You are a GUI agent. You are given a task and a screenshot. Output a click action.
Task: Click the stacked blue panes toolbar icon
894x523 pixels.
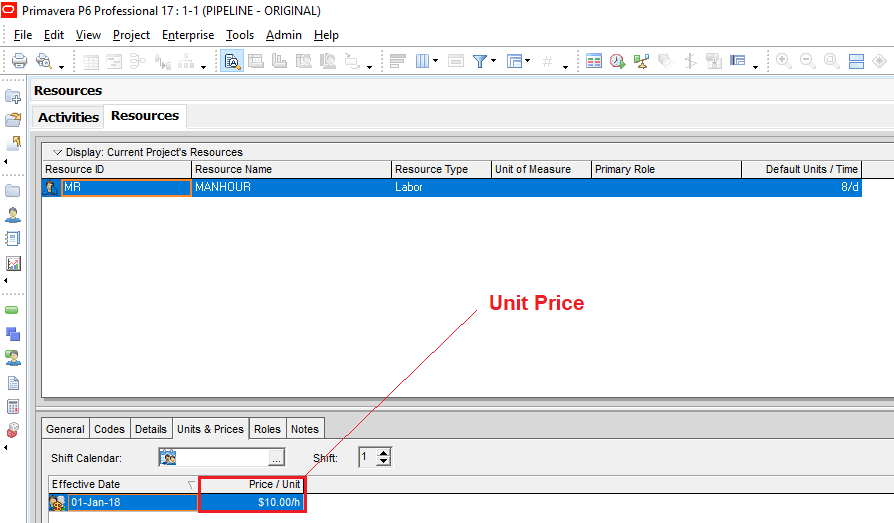(856, 61)
